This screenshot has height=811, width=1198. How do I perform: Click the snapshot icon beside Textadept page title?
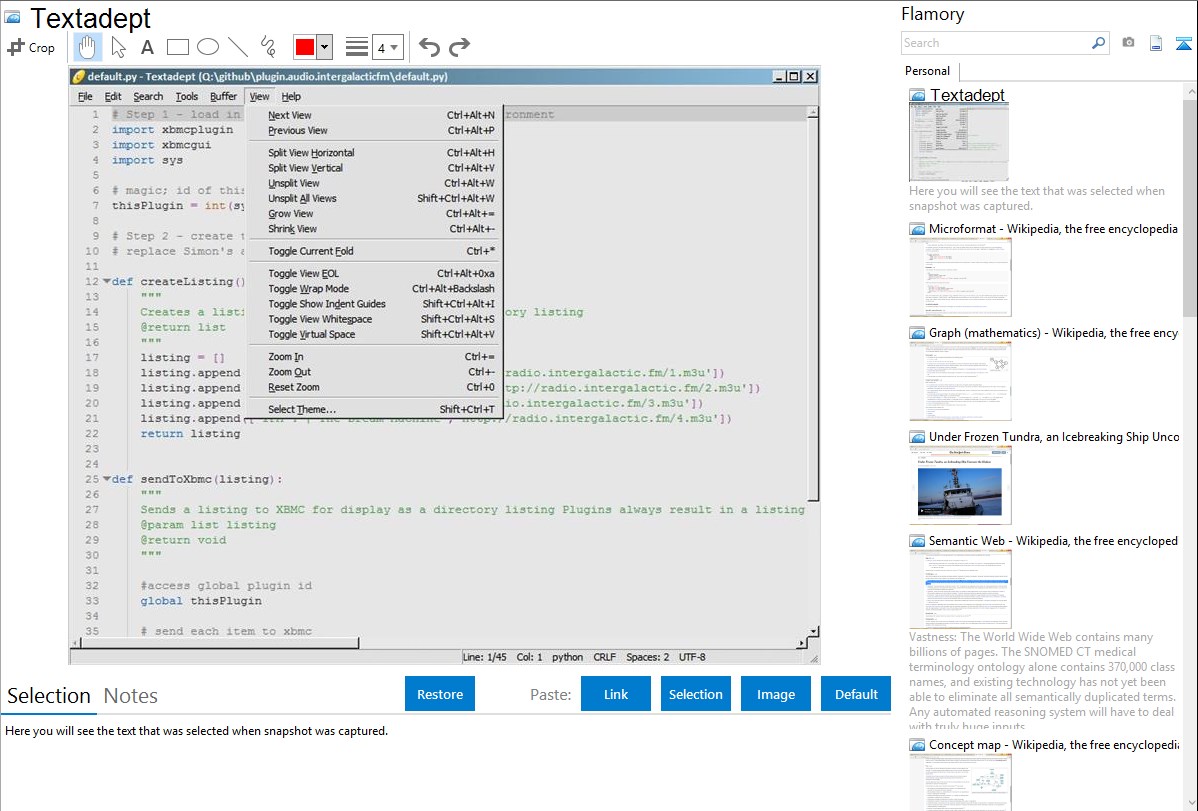coord(12,17)
